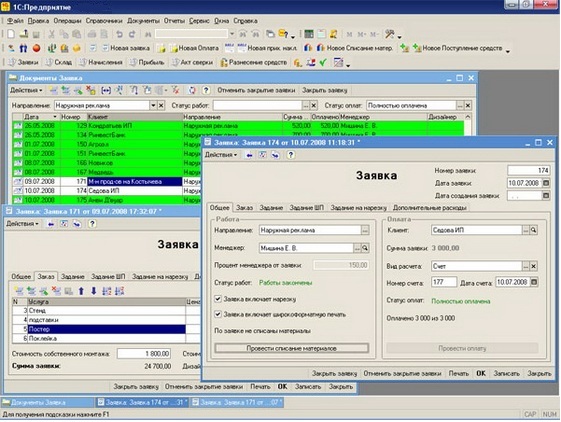This screenshot has height=422, width=561.
Task: Click the refresh icon in Документы Заявка toolbar
Action: (x=192, y=90)
